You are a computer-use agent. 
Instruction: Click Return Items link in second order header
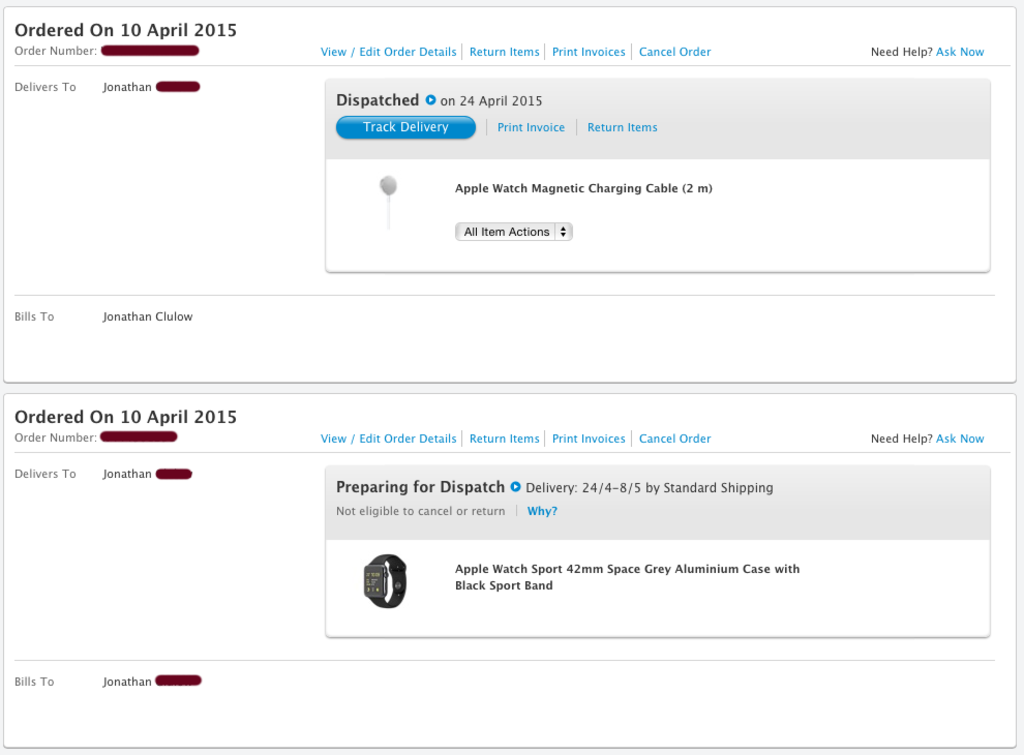point(504,439)
